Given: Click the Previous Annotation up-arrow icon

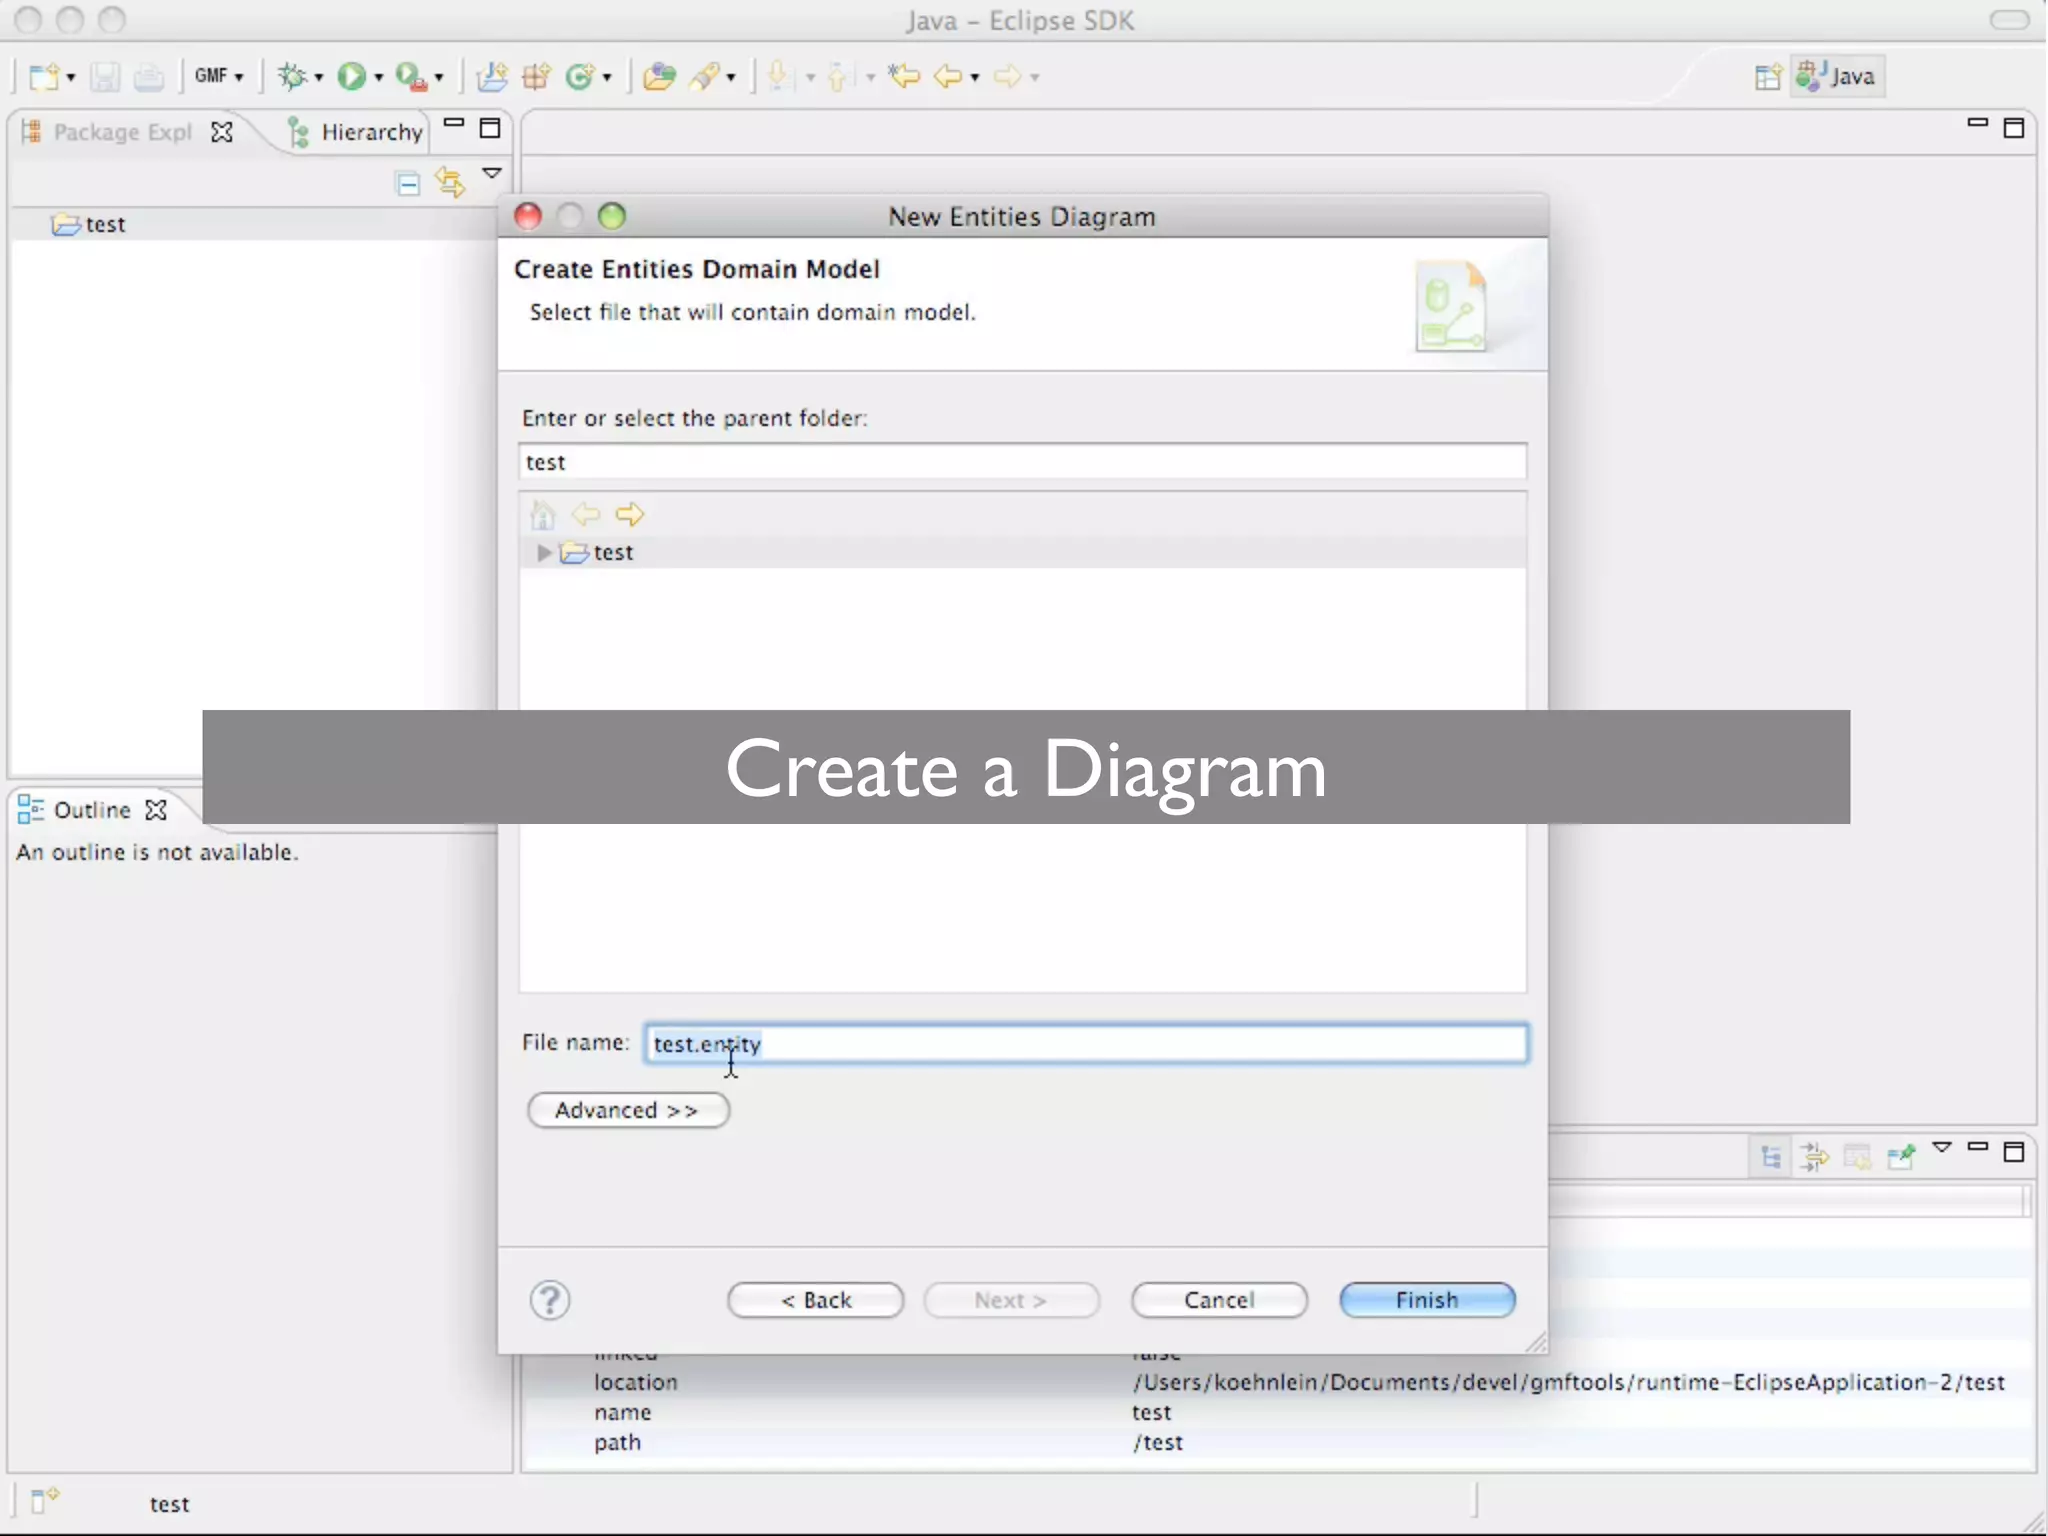Looking at the screenshot, I should [x=838, y=76].
